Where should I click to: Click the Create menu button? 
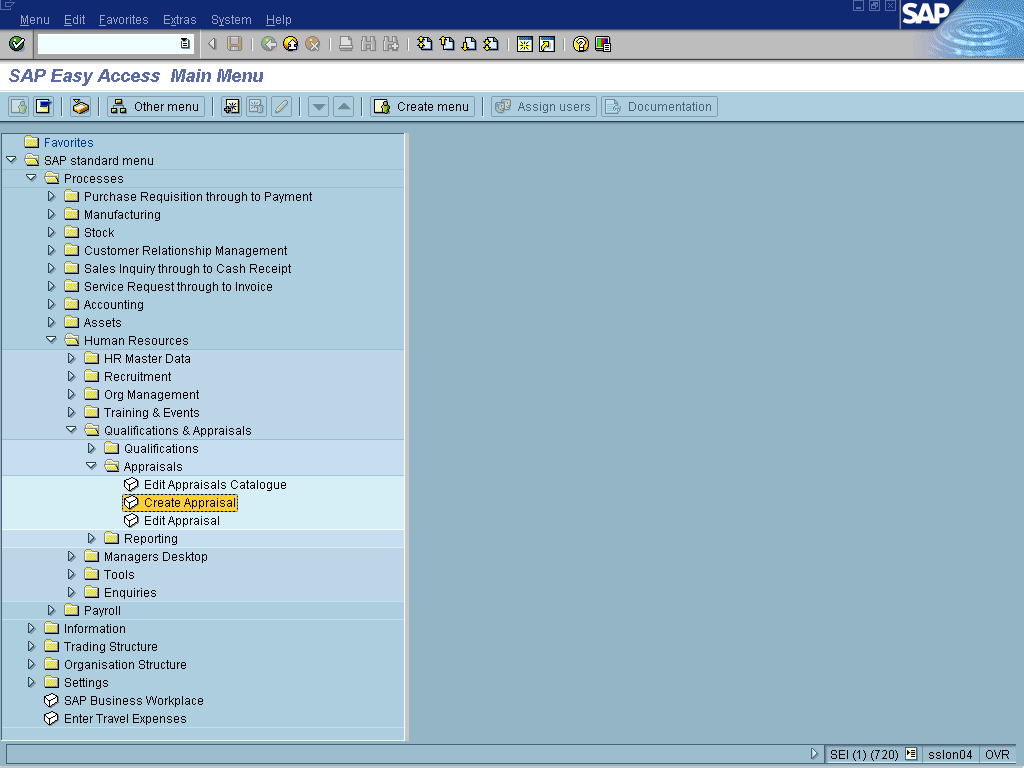pyautogui.click(x=423, y=106)
